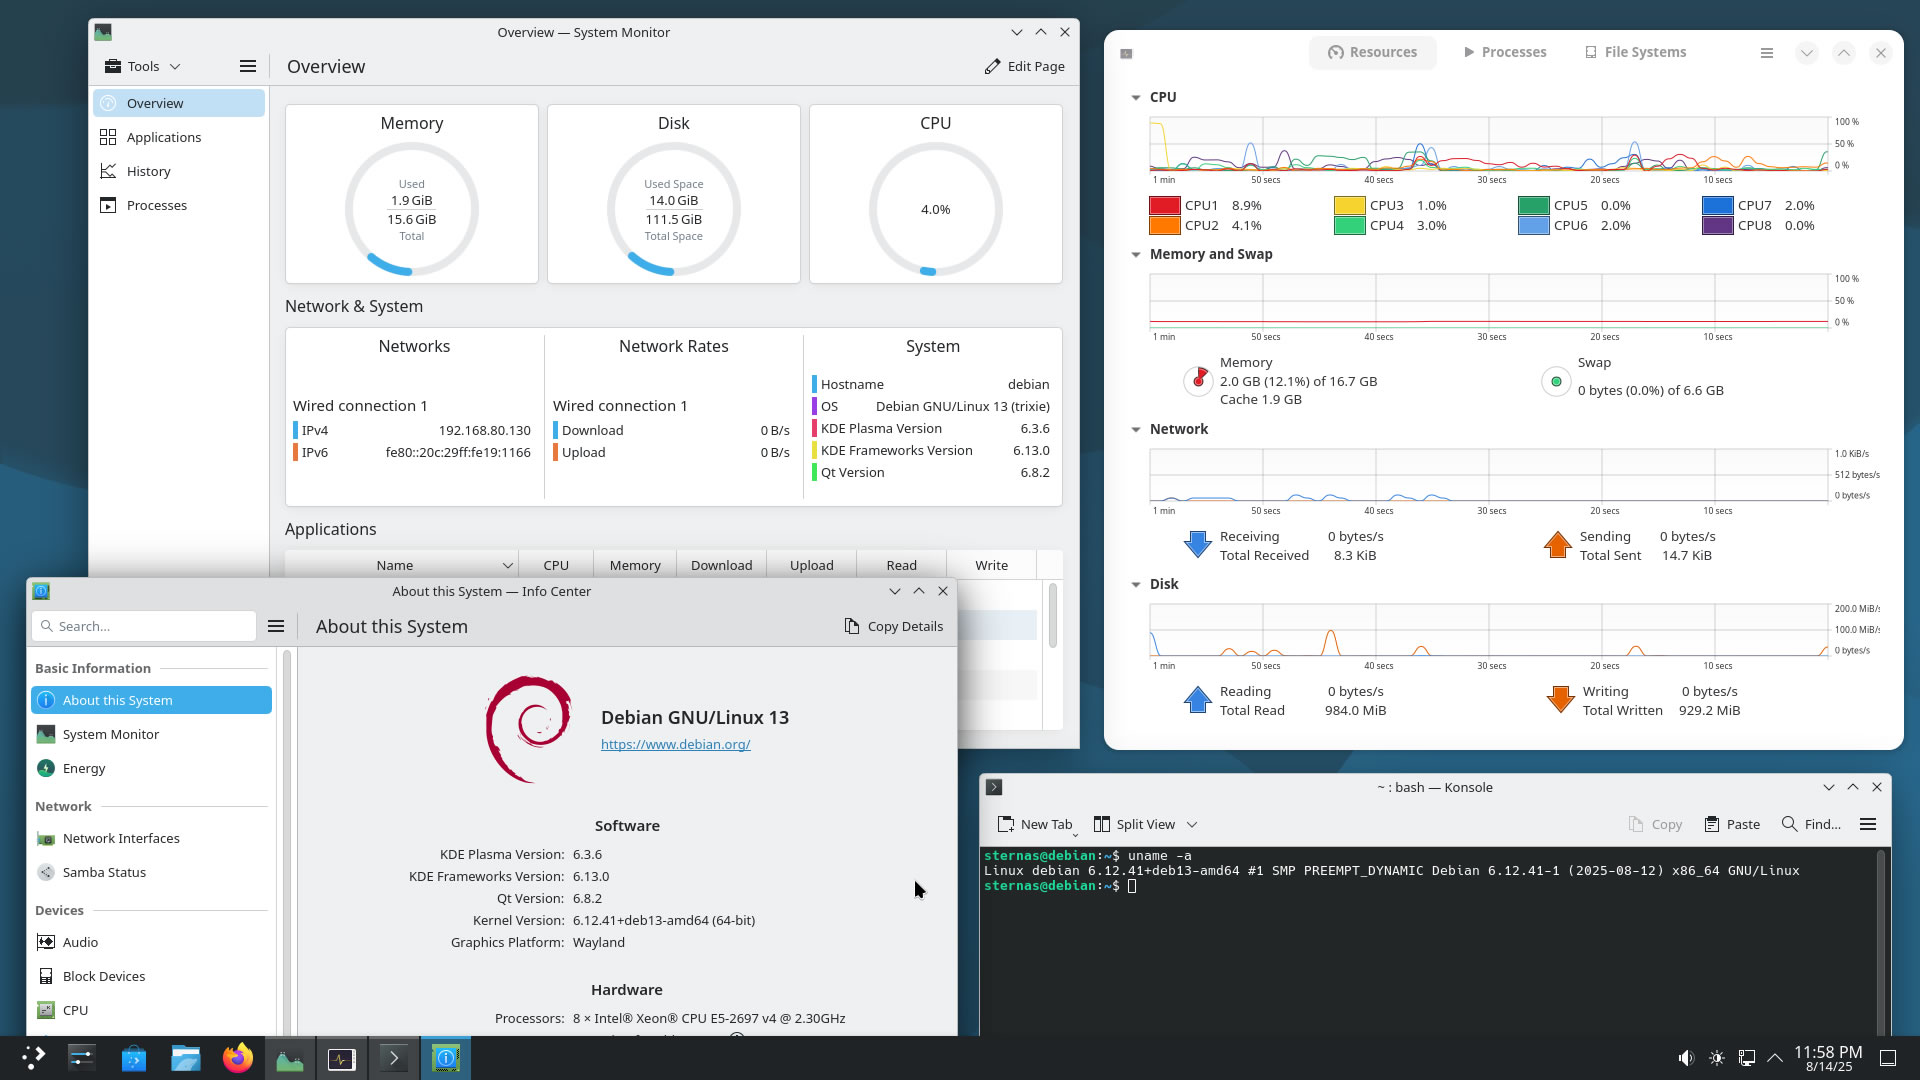Switch to Info Center taskbar entry
The height and width of the screenshot is (1080, 1920).
pyautogui.click(x=446, y=1058)
